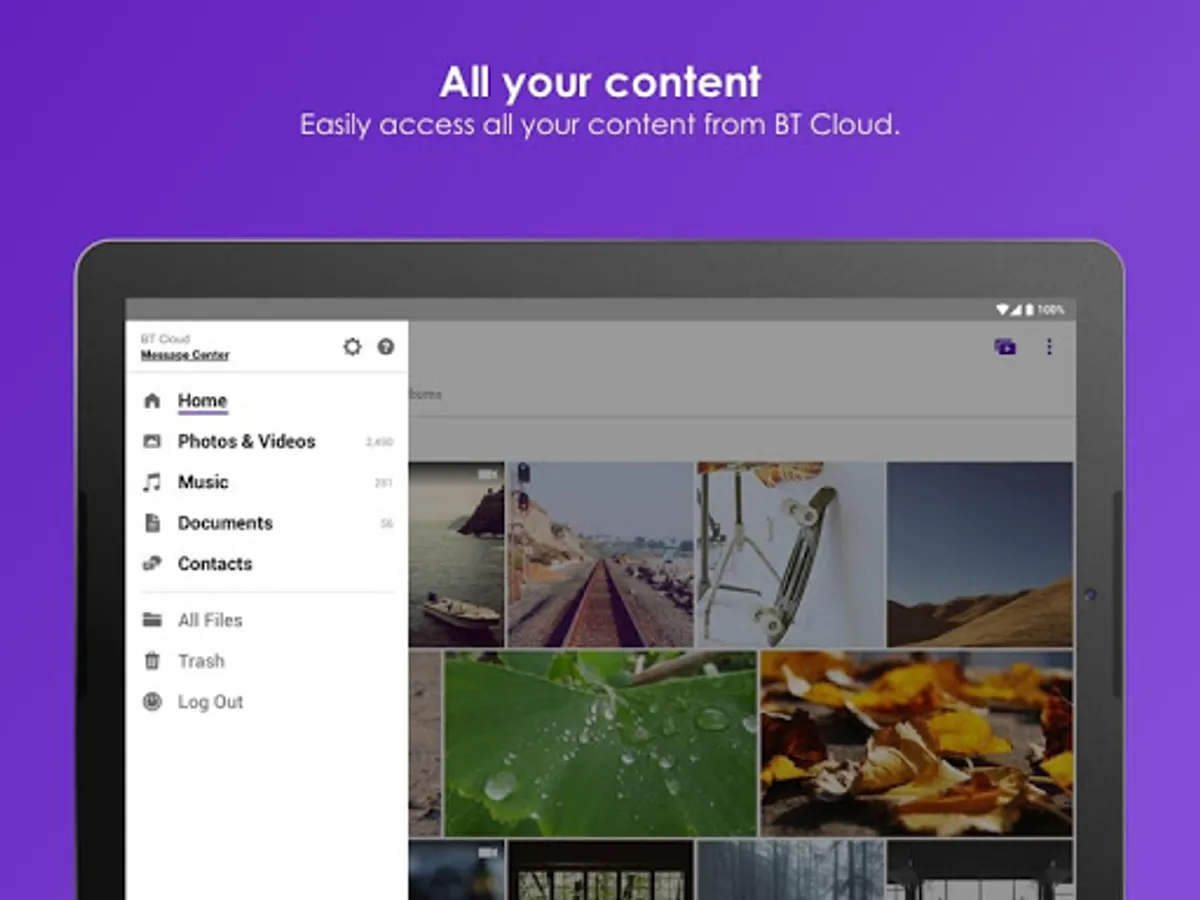Open the help question mark icon

pos(386,347)
